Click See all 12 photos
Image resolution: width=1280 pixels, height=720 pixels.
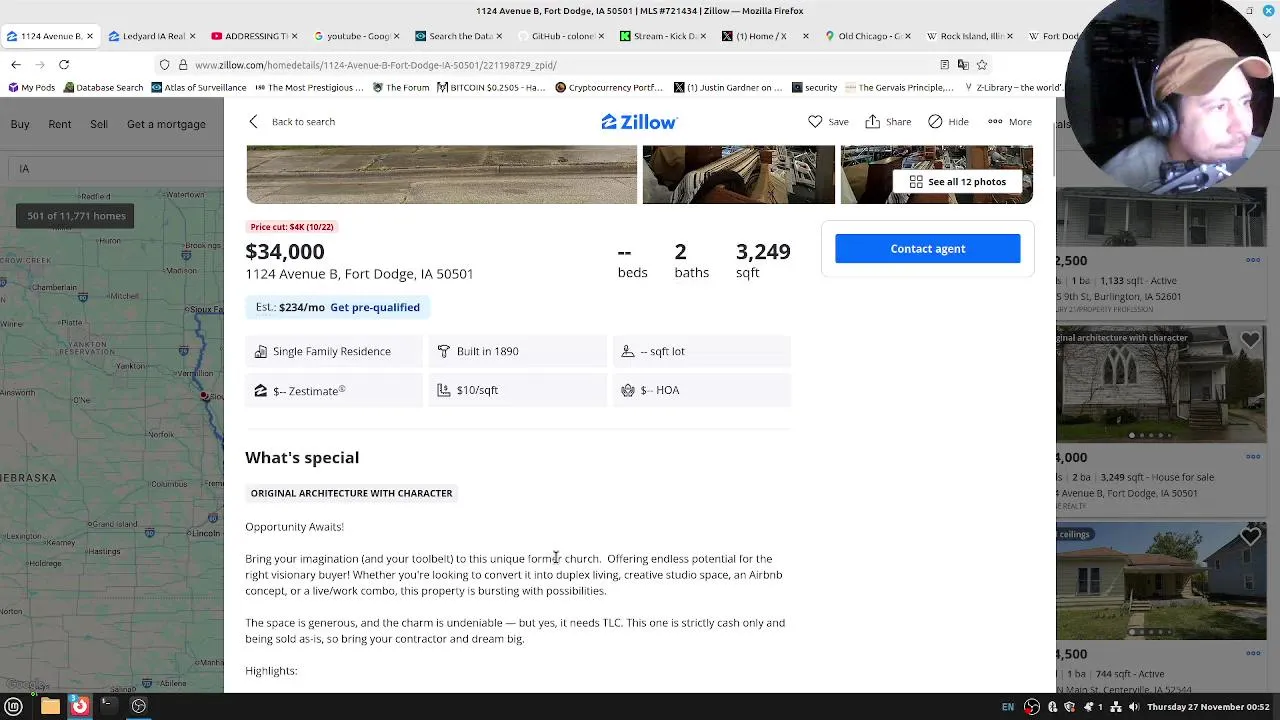(957, 182)
